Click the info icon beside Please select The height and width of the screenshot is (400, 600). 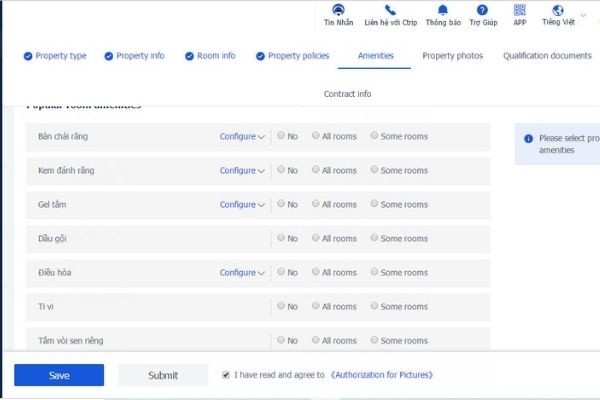tap(528, 139)
